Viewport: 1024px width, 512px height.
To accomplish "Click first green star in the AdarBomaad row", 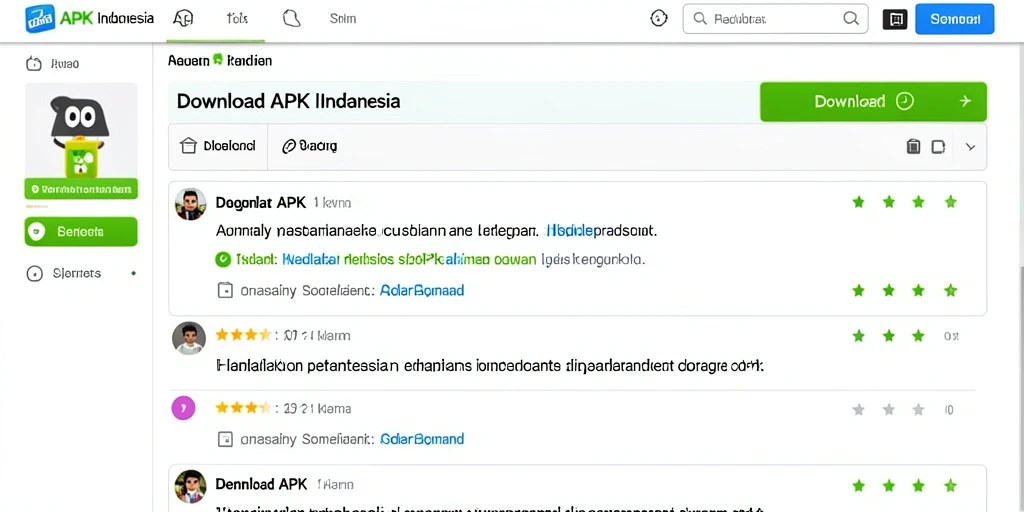I will pyautogui.click(x=858, y=290).
